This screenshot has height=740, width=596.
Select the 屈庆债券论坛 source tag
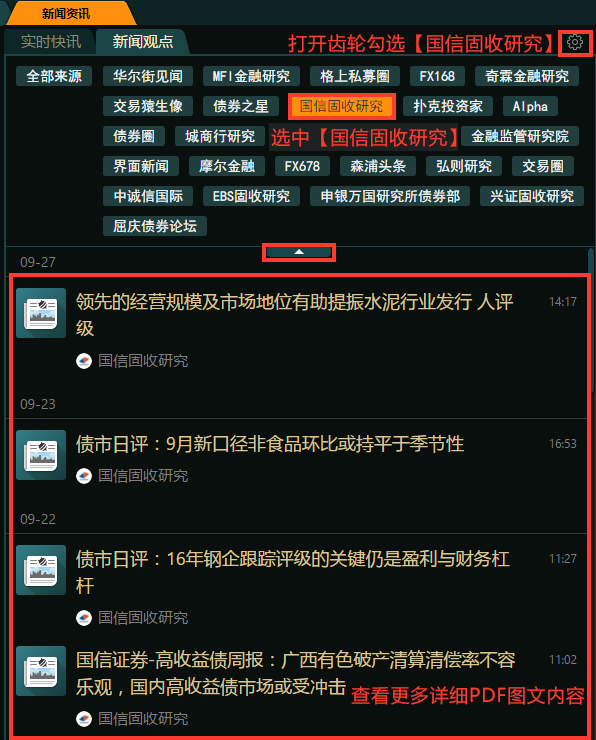click(x=155, y=226)
